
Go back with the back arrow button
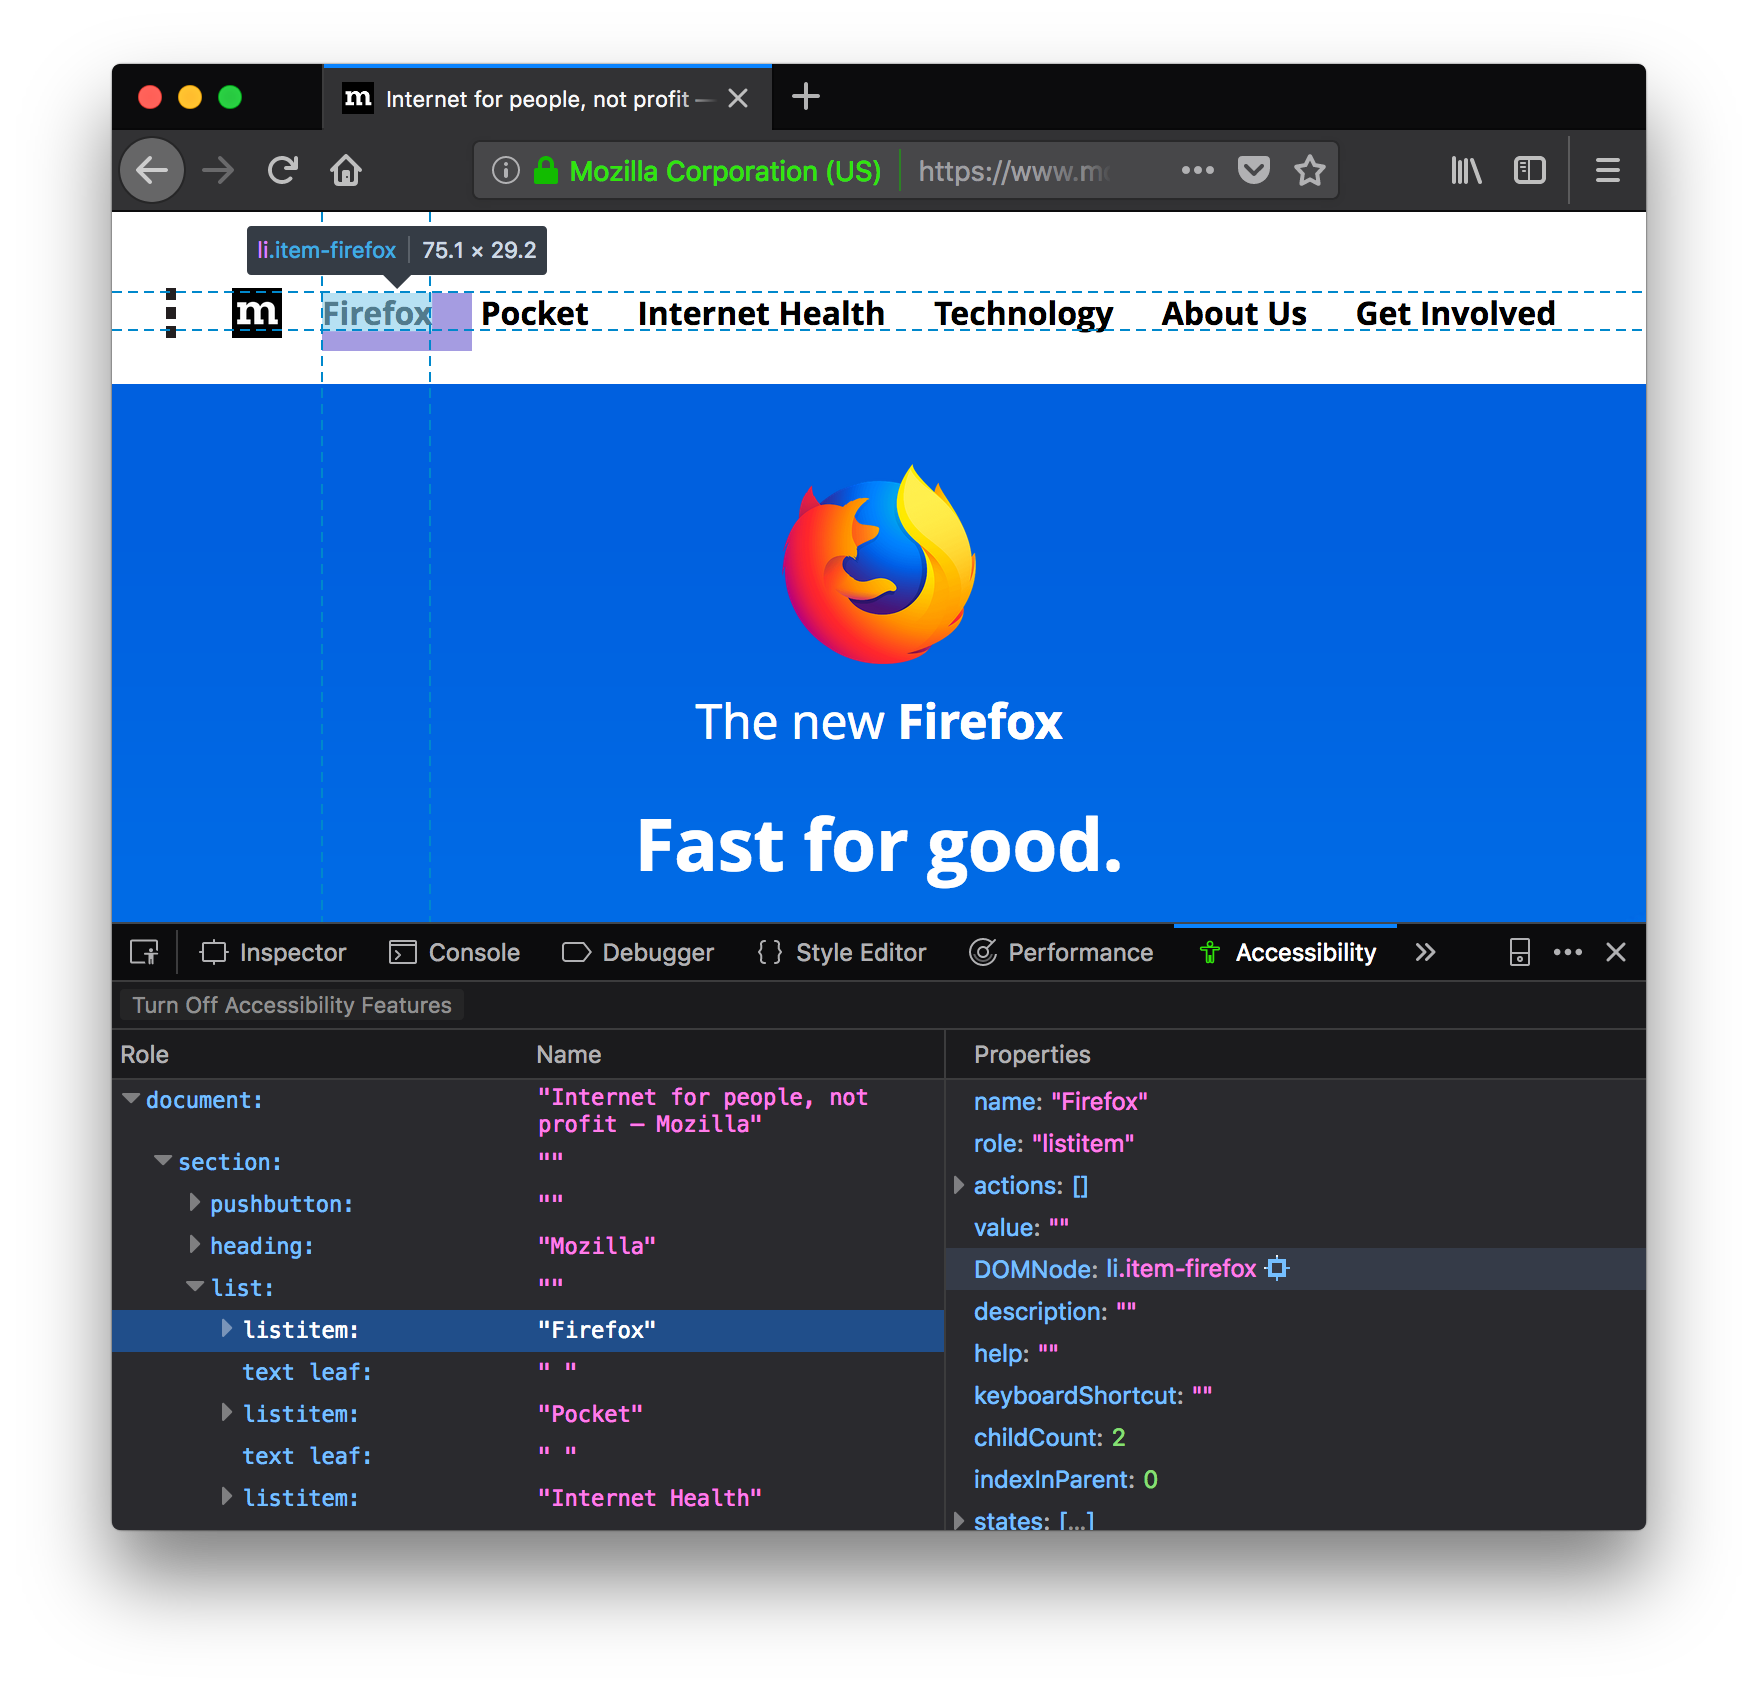152,171
